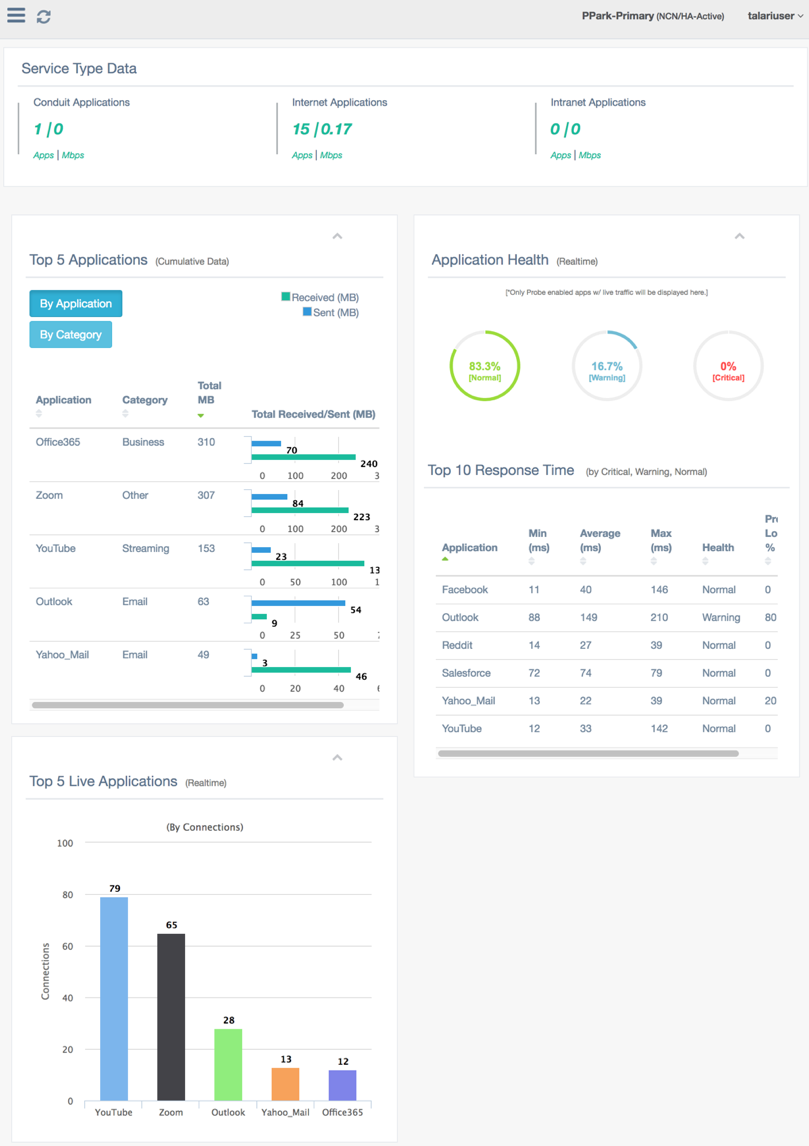Open Mbps link under Conduit Applications
This screenshot has height=1146, width=809.
[73, 155]
